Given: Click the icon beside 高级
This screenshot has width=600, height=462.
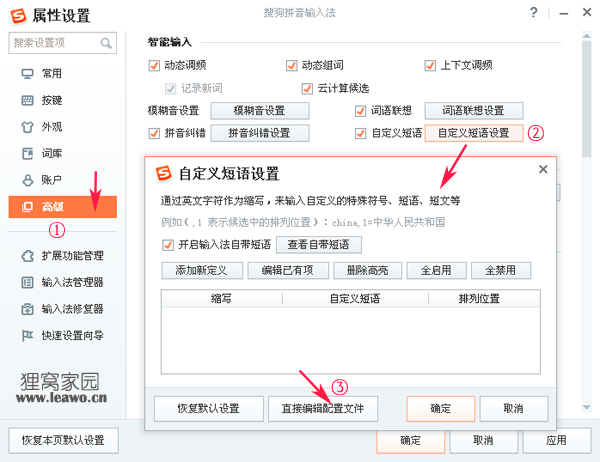Looking at the screenshot, I should pyautogui.click(x=27, y=207).
